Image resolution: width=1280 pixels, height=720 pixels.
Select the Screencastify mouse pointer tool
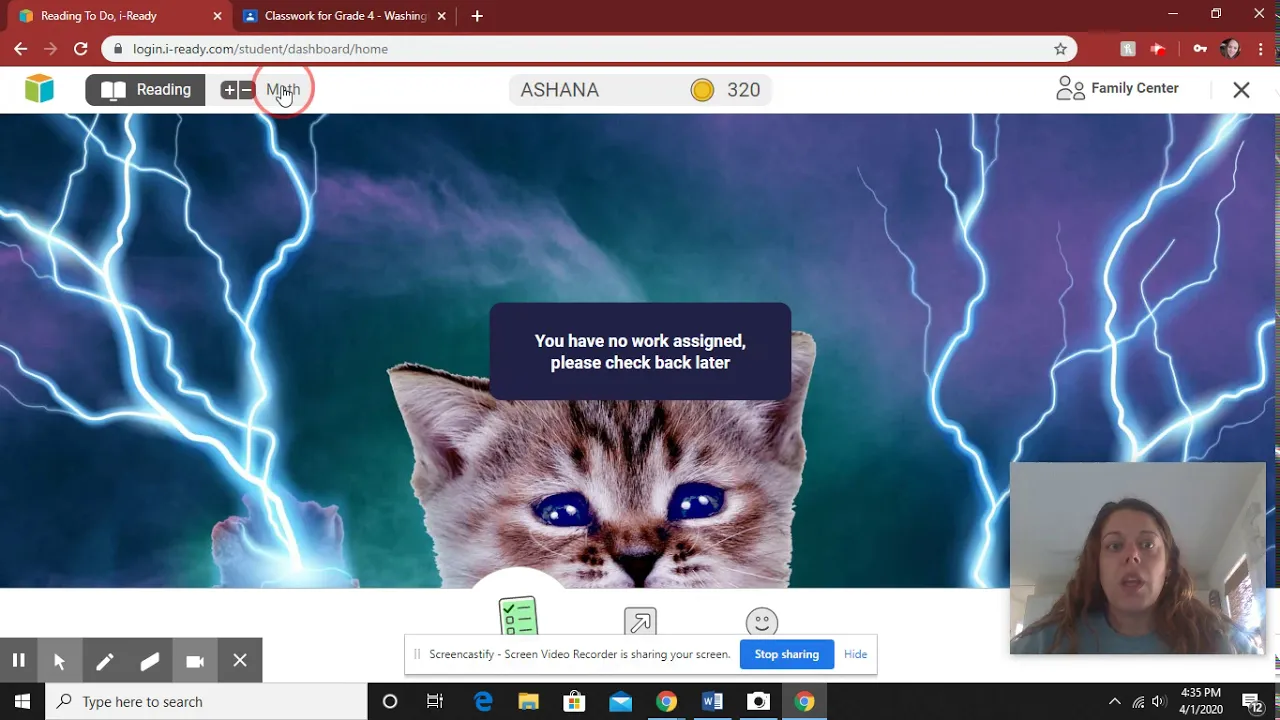[59, 660]
